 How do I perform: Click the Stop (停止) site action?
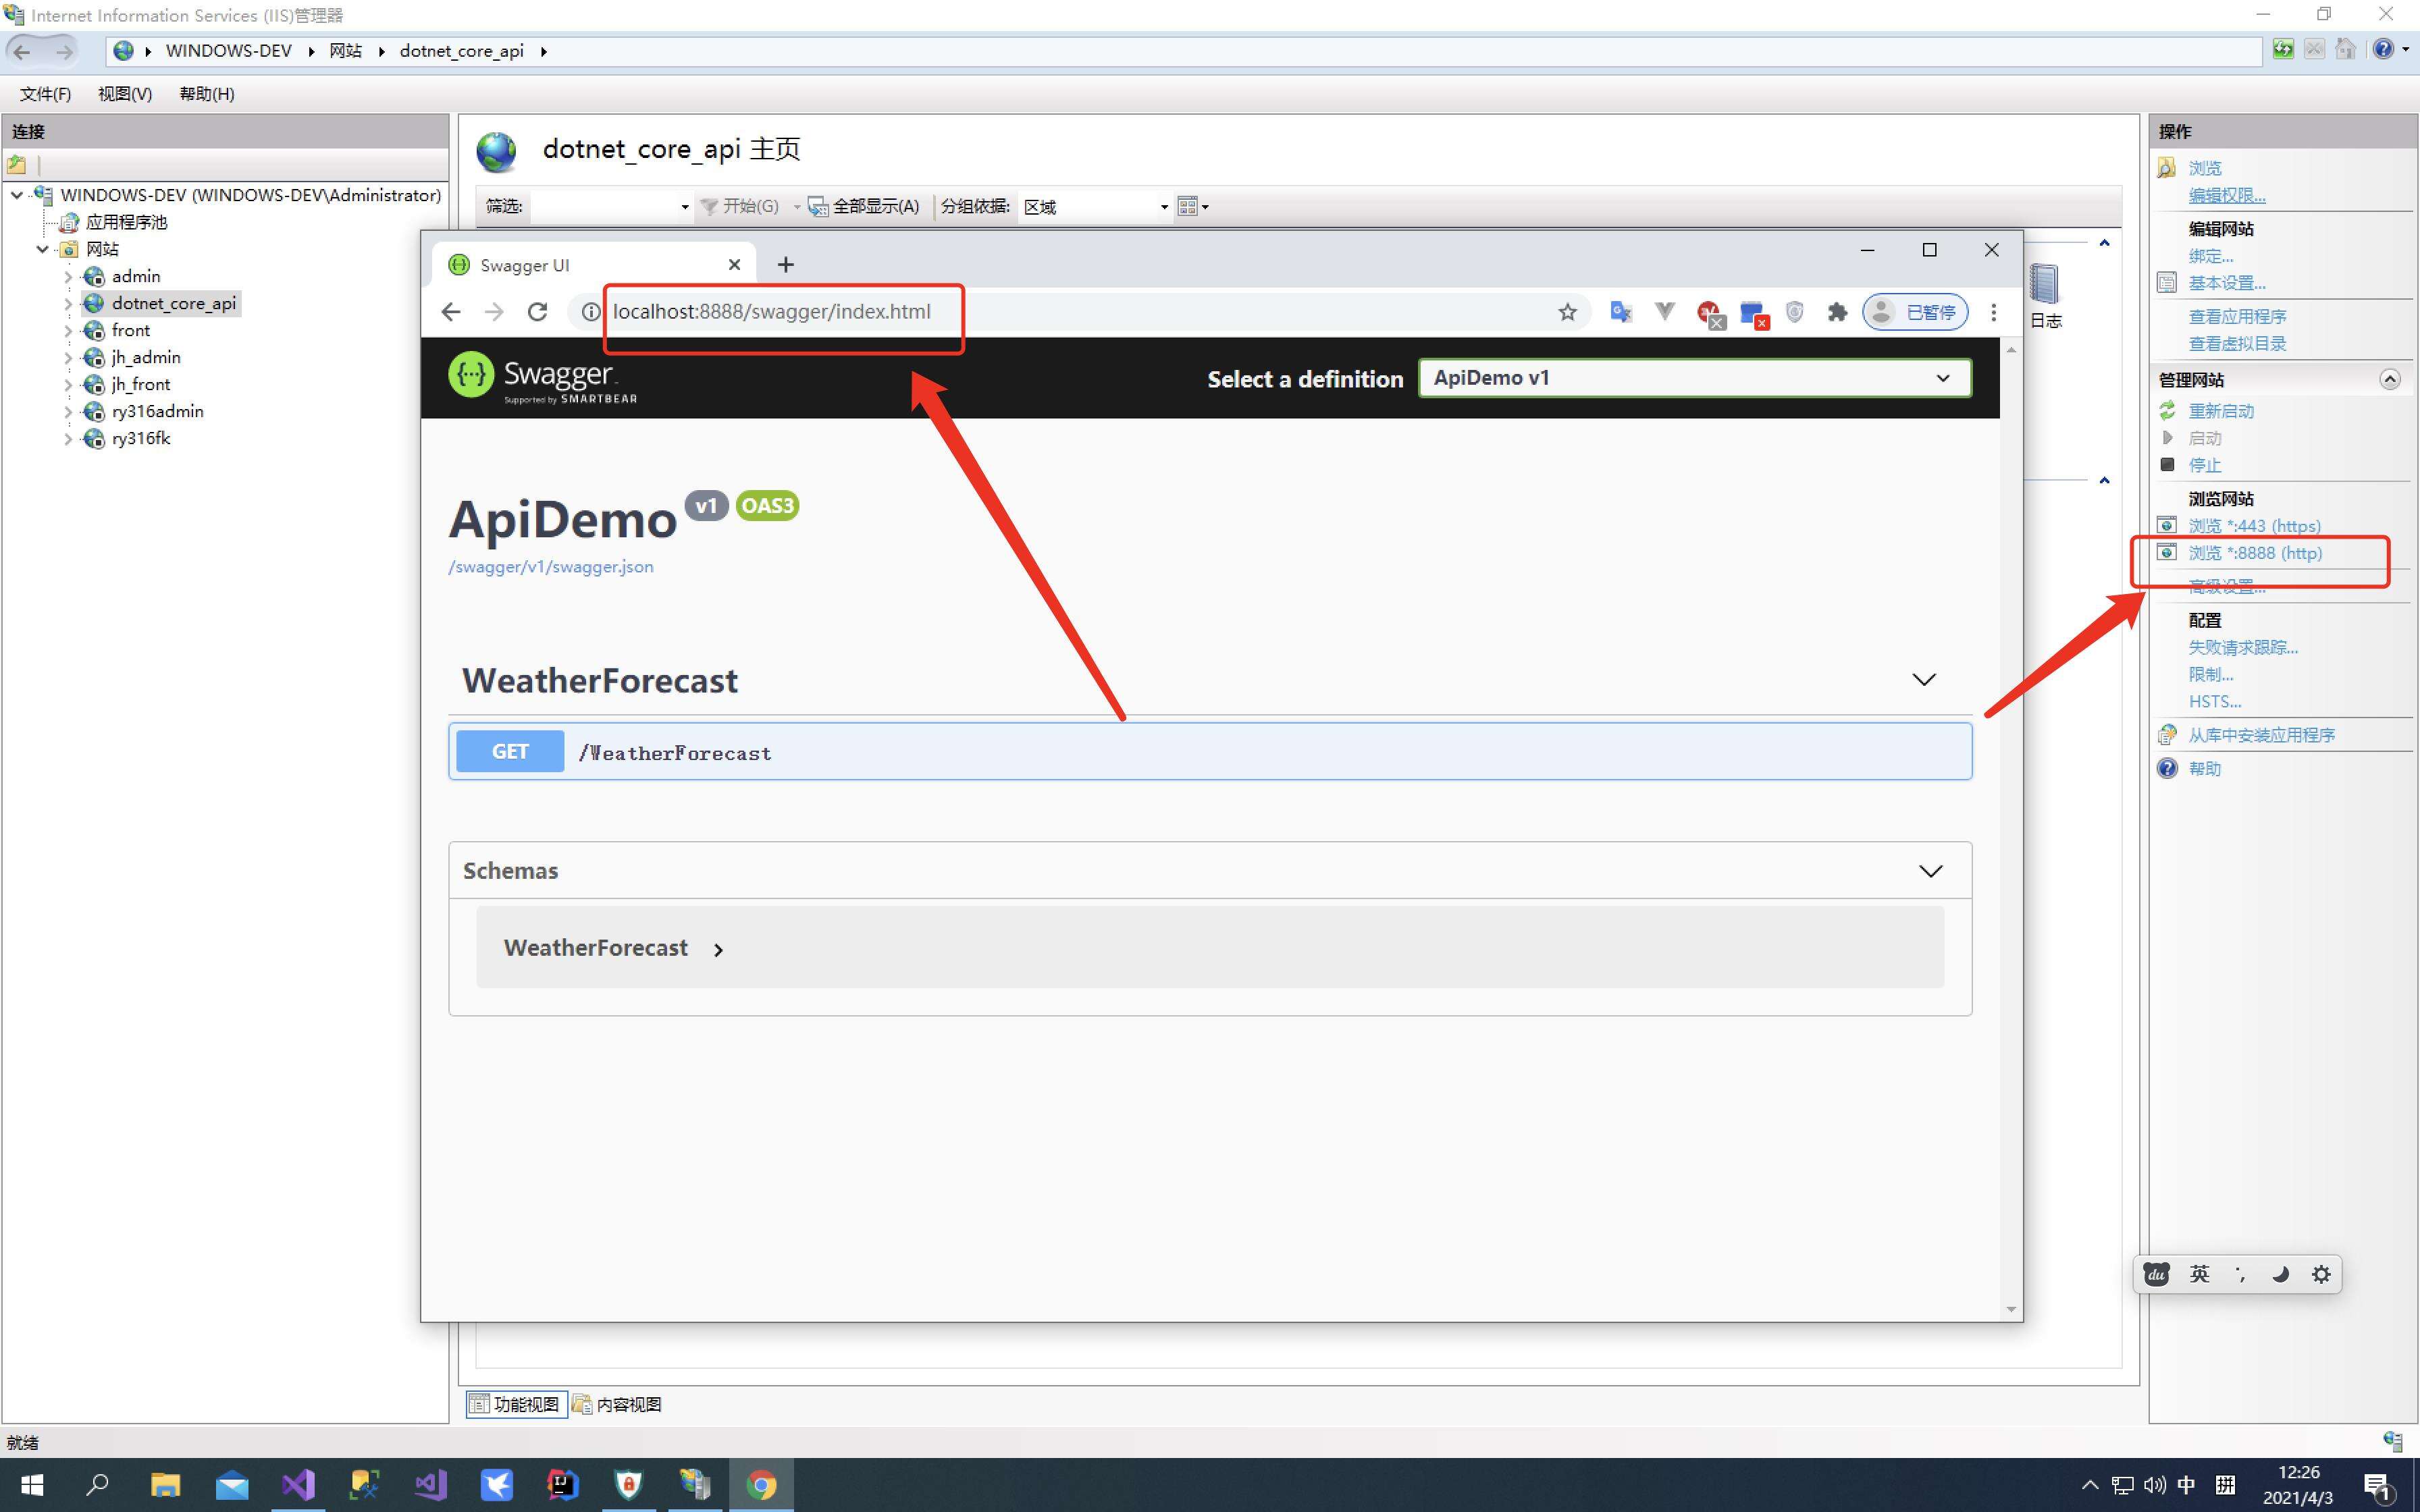pyautogui.click(x=2204, y=465)
